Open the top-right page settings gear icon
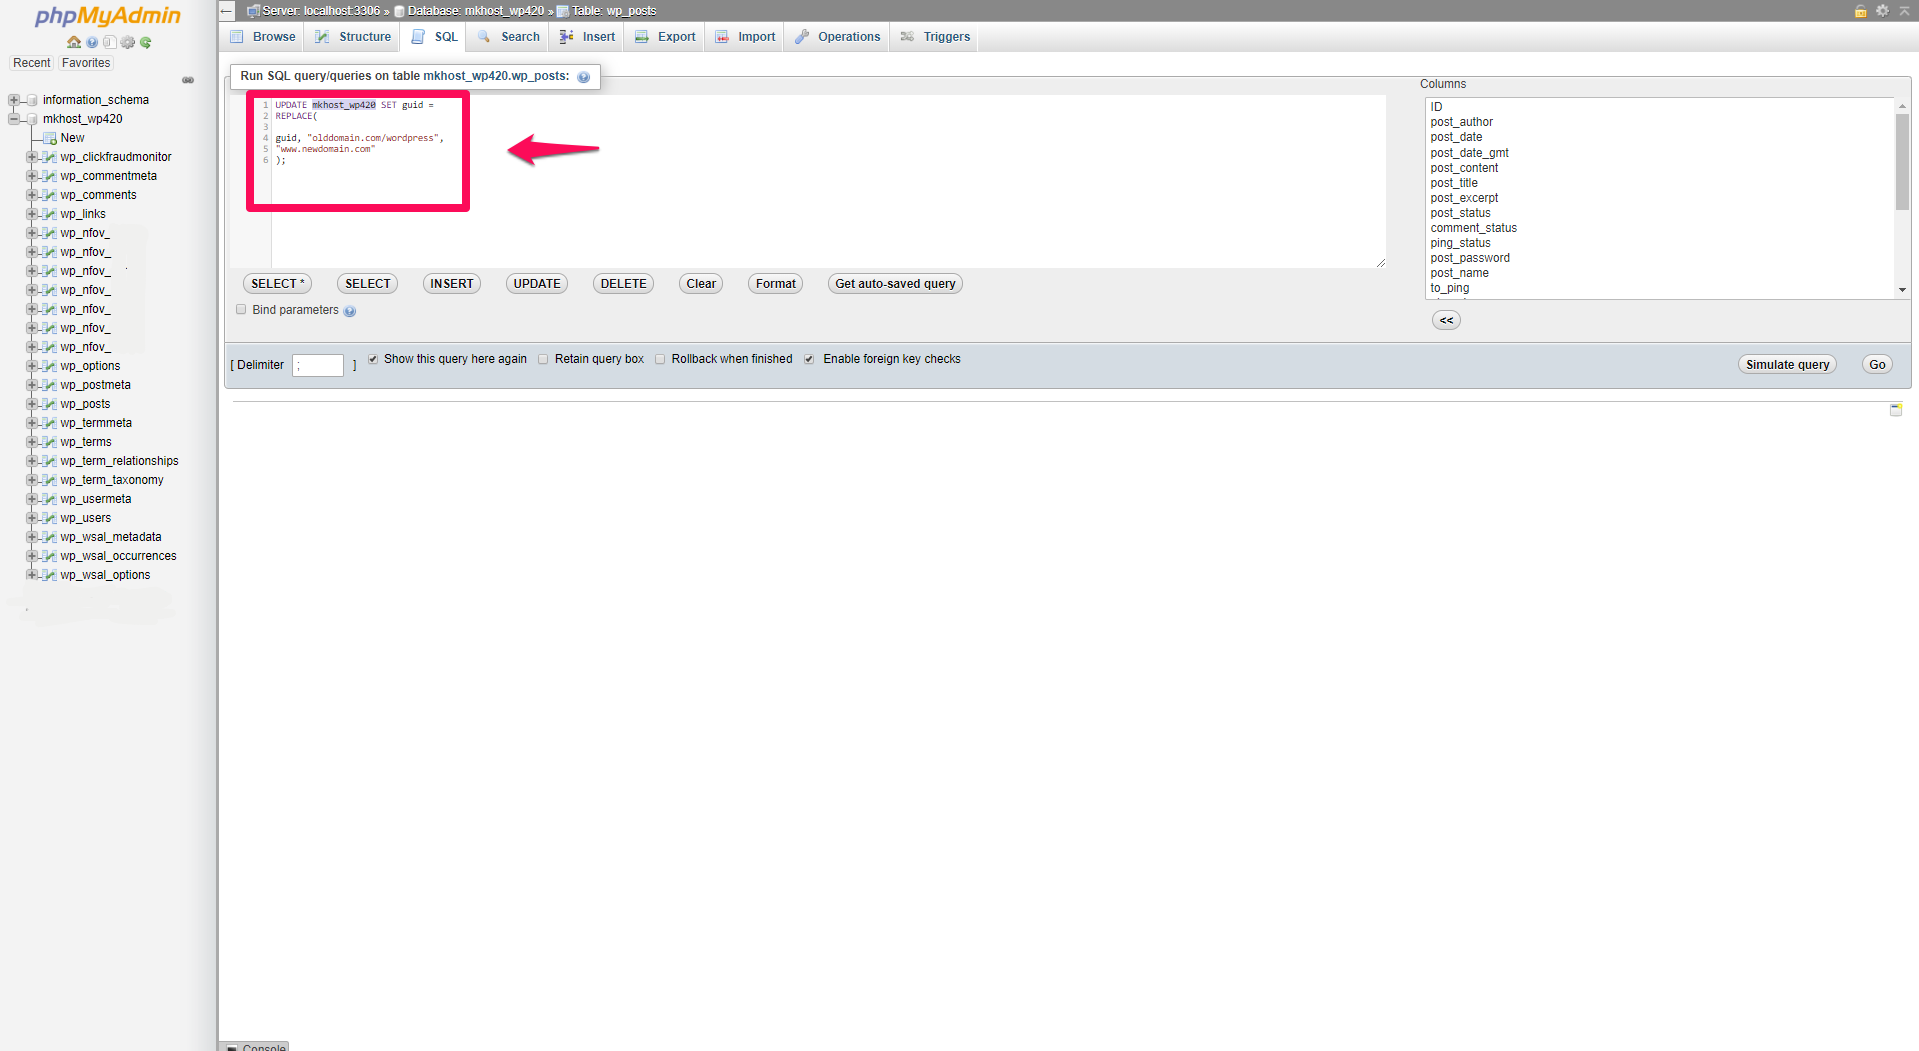The width and height of the screenshot is (1919, 1051). click(1882, 11)
